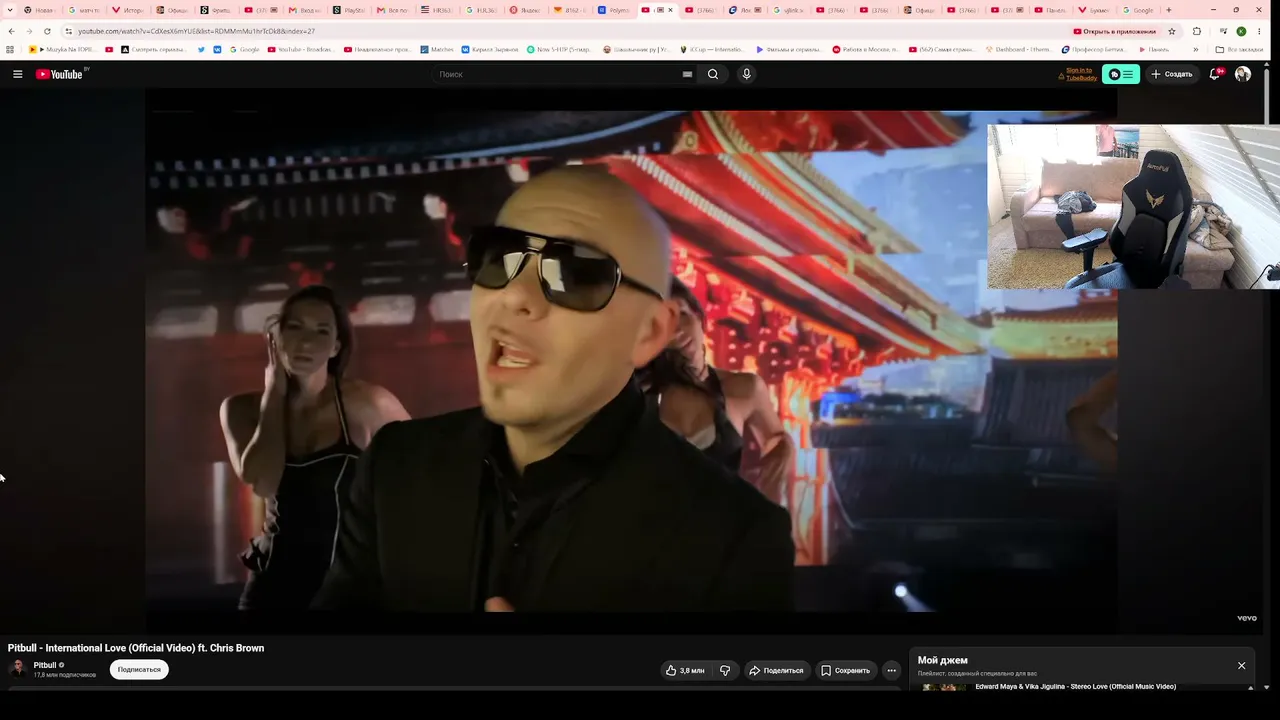Open more actions three-dot menu
This screenshot has height=720, width=1280.
click(x=892, y=670)
